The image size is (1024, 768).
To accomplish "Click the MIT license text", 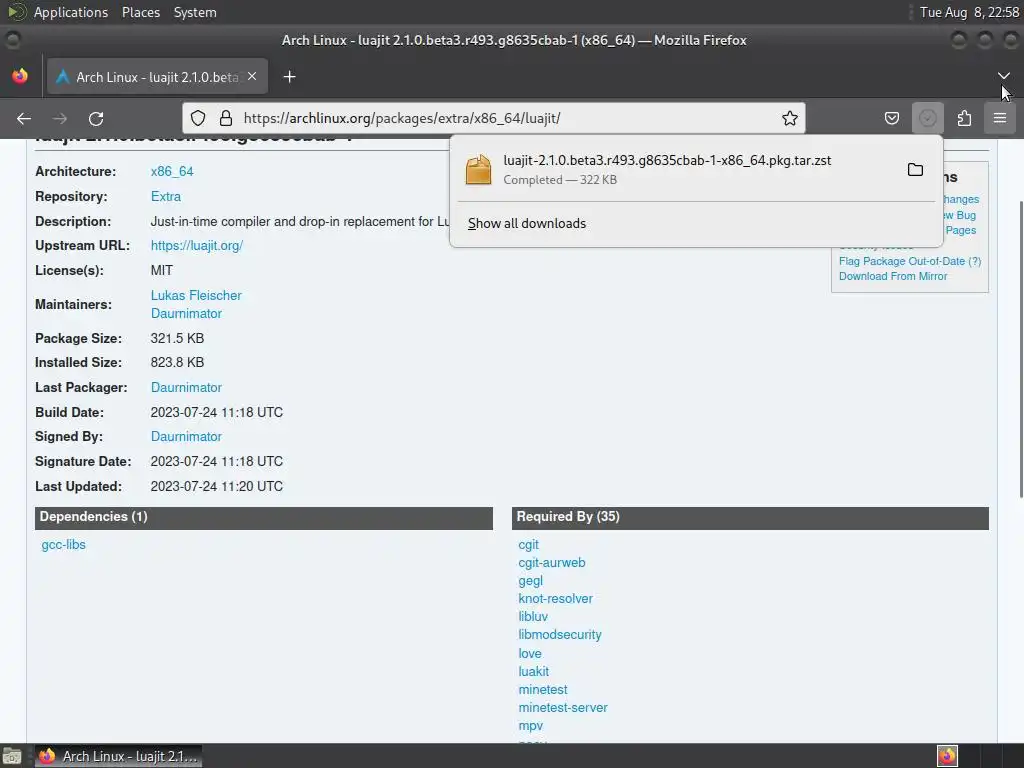I will 161,270.
